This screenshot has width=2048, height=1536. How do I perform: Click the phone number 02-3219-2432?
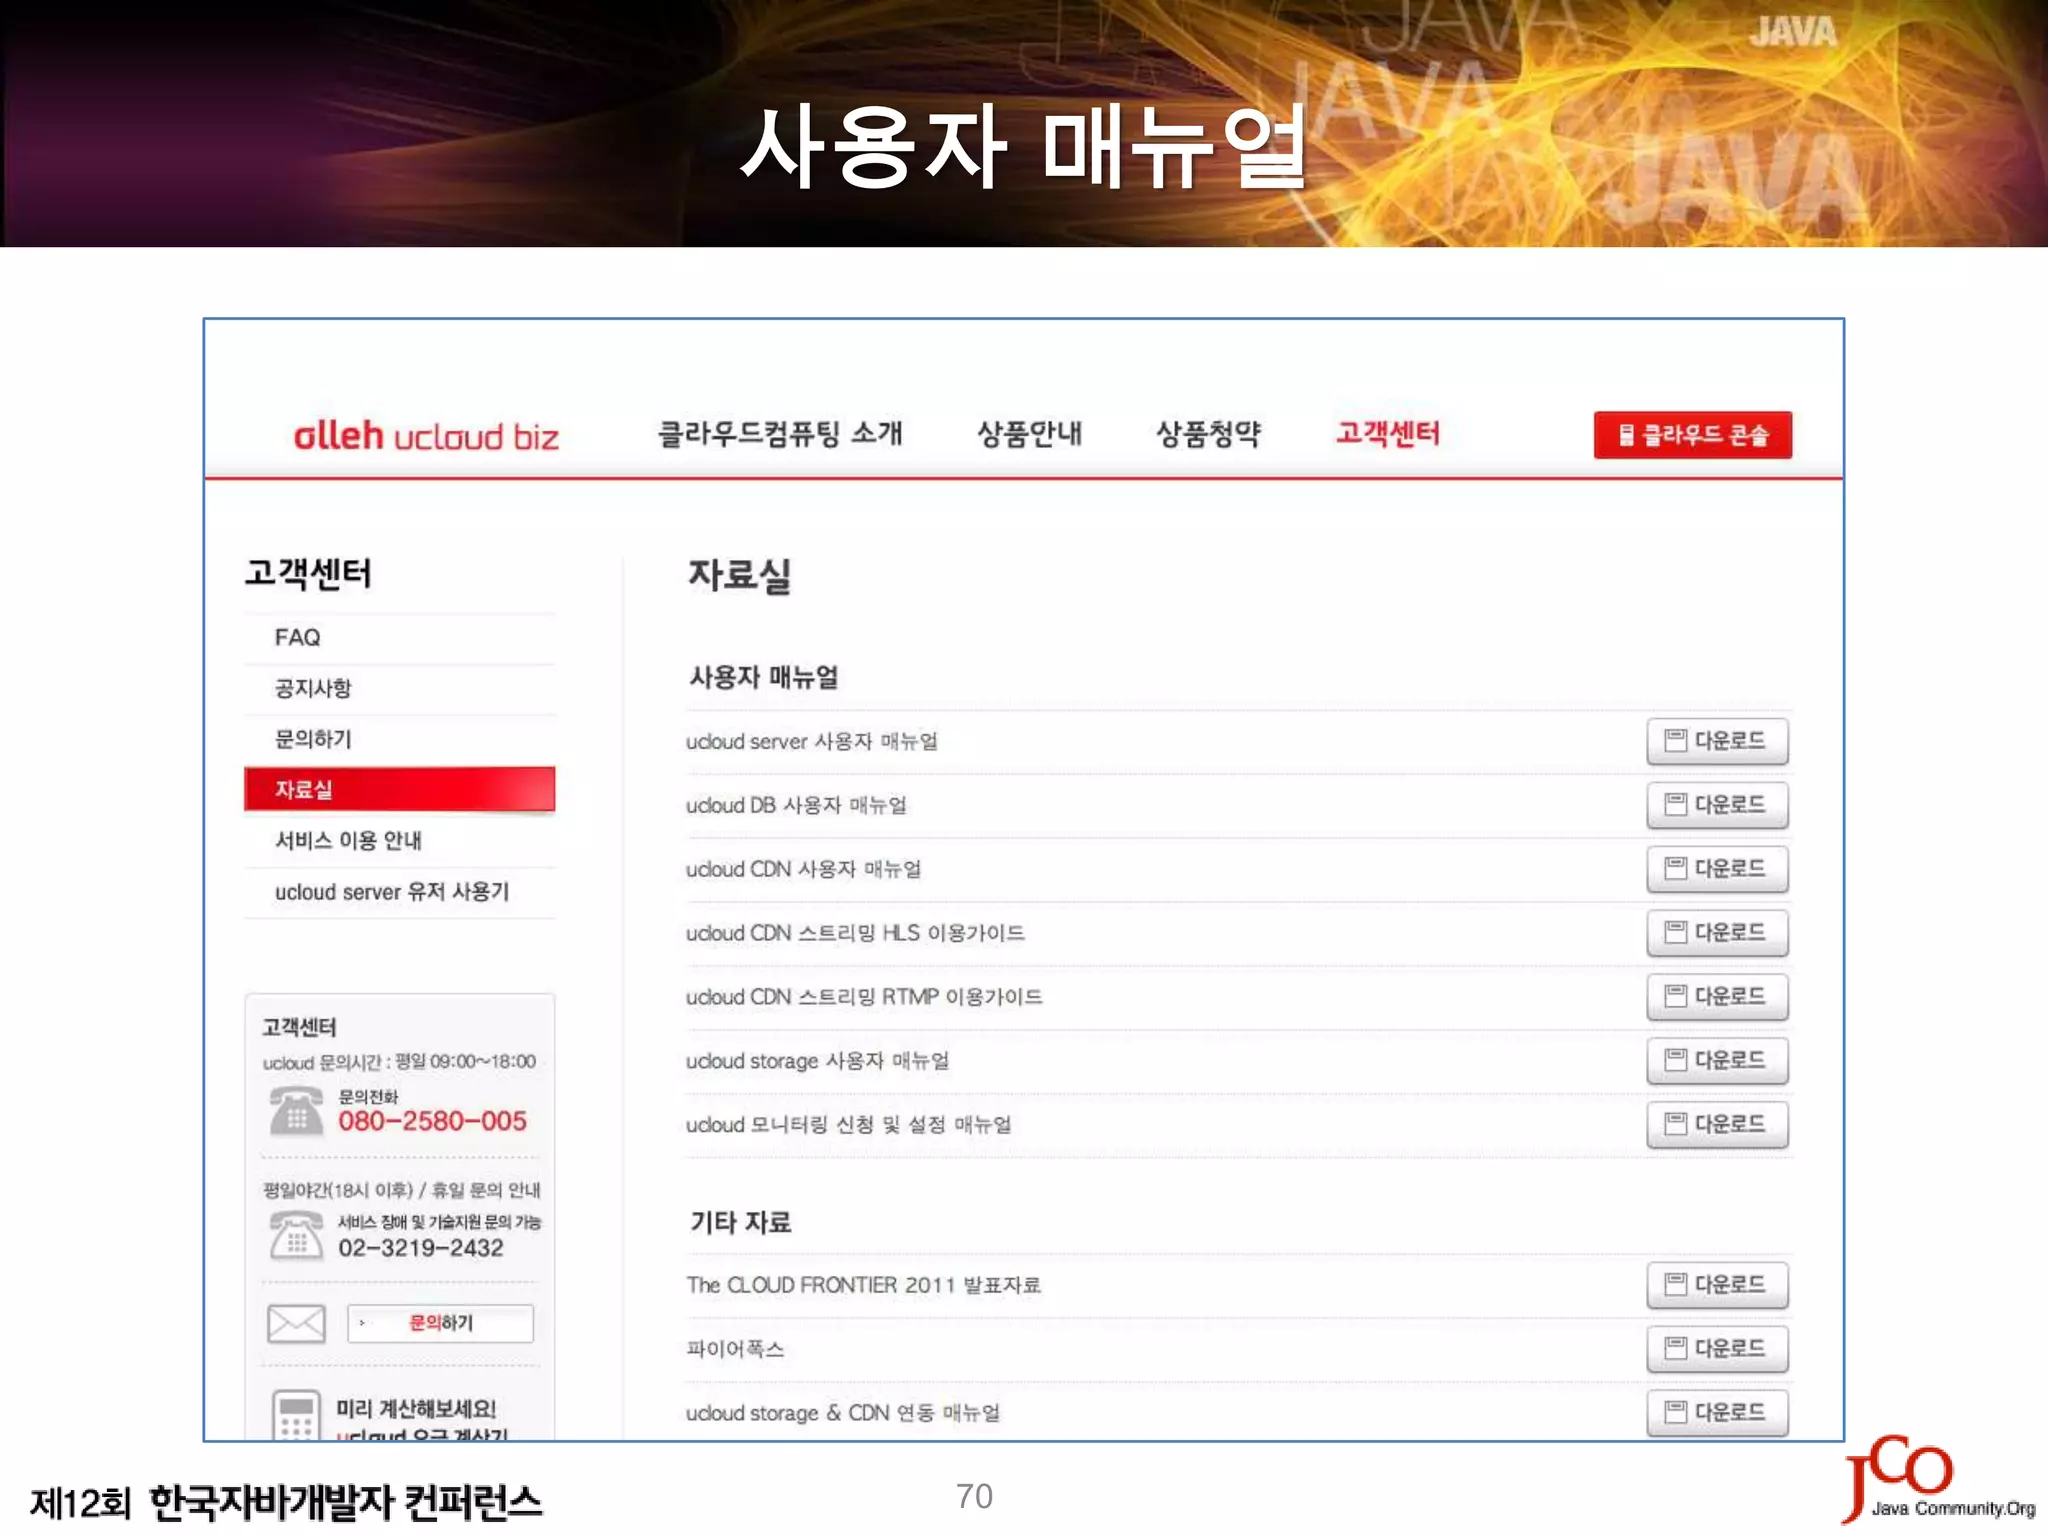point(421,1249)
